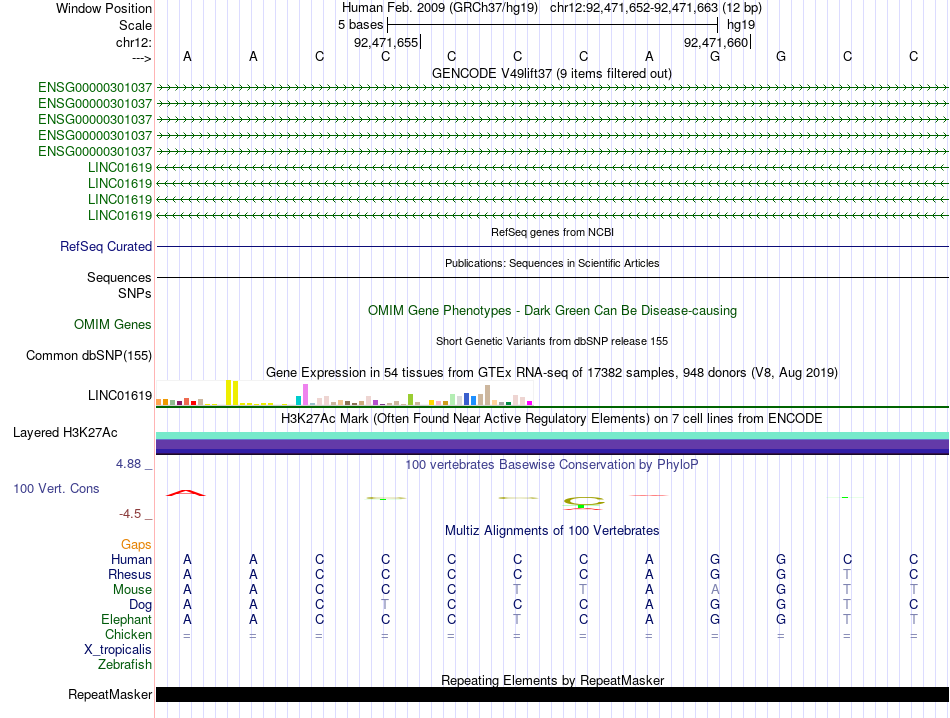The width and height of the screenshot is (950, 718).
Task: Open the GENCODE V49lift37 track title
Action: (552, 73)
